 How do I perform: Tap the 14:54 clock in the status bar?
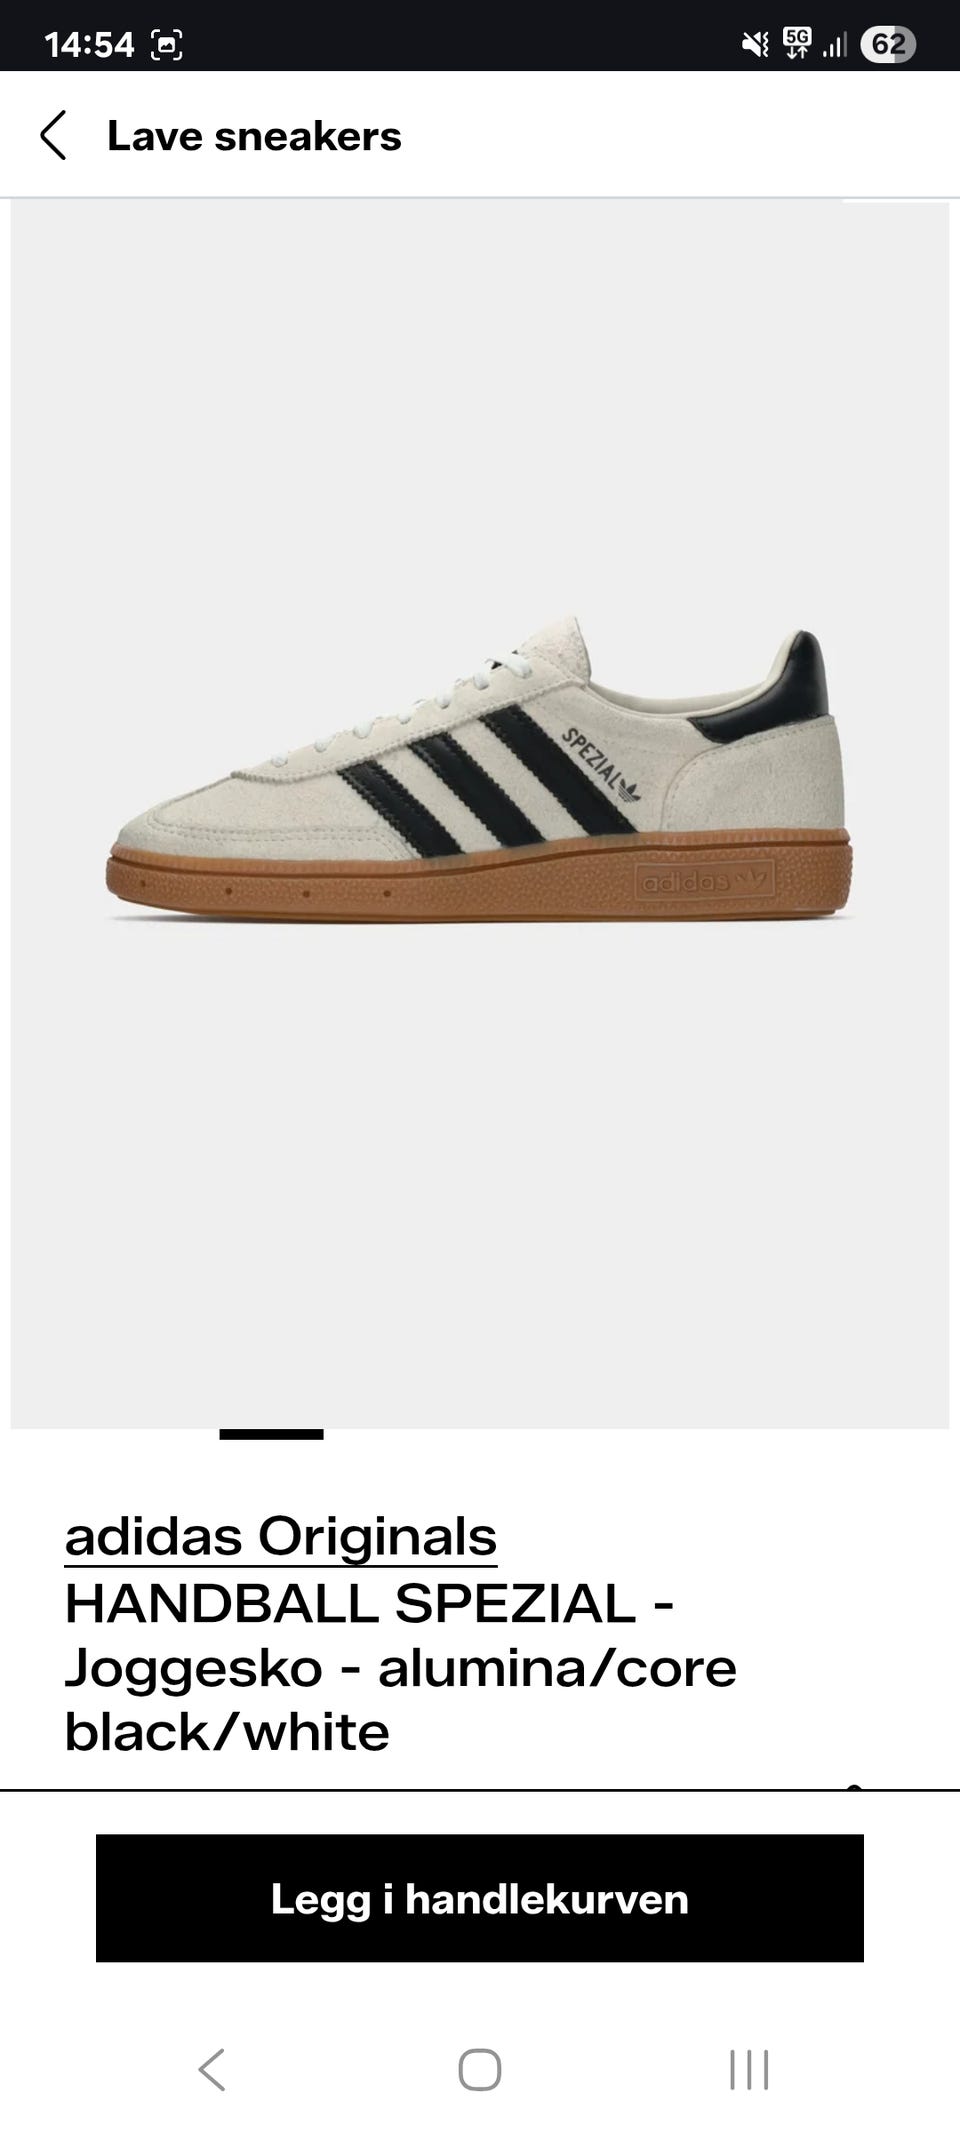pyautogui.click(x=89, y=44)
